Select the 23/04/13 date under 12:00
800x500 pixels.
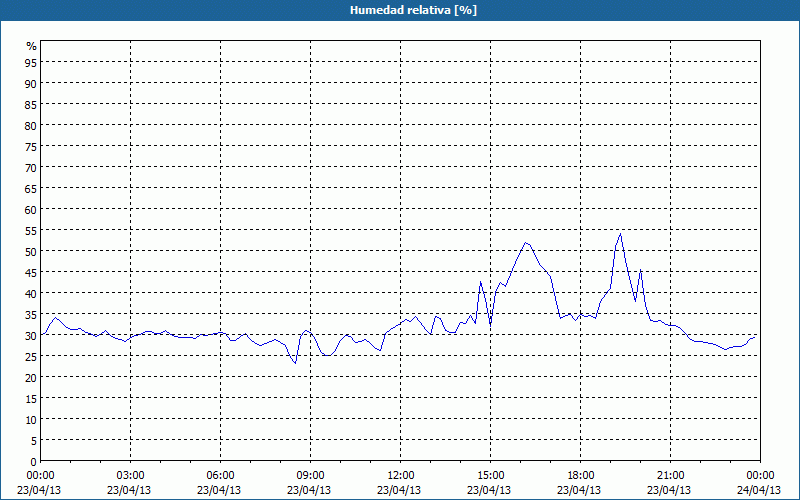[399, 490]
